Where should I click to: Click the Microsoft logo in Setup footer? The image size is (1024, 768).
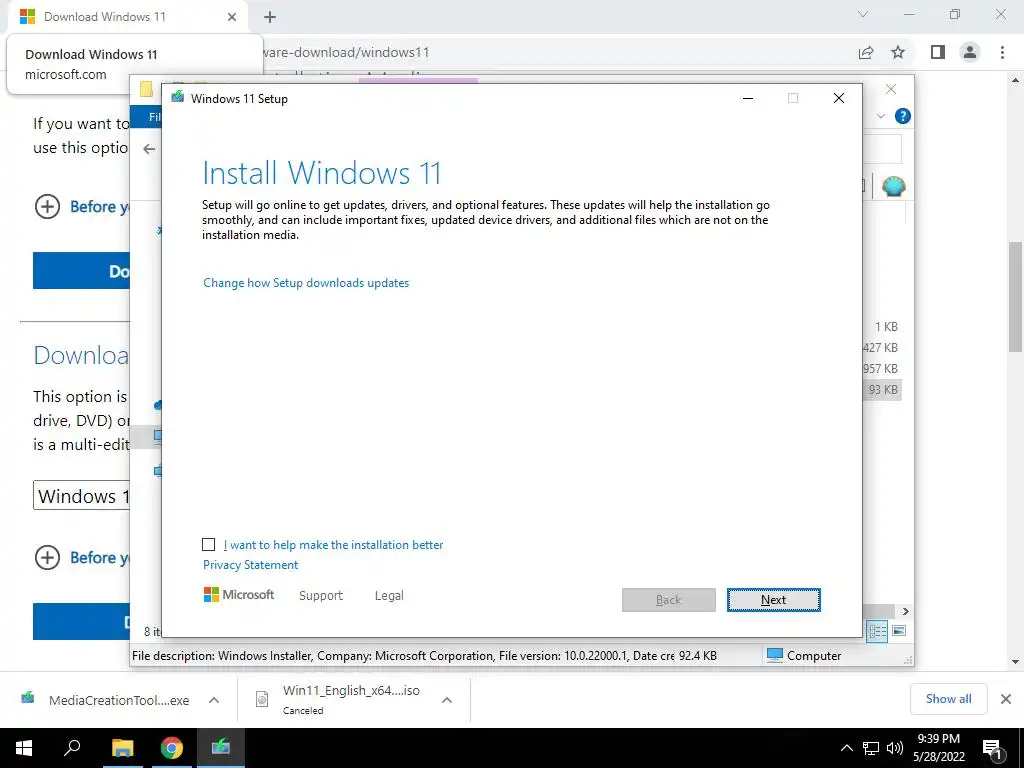point(239,594)
